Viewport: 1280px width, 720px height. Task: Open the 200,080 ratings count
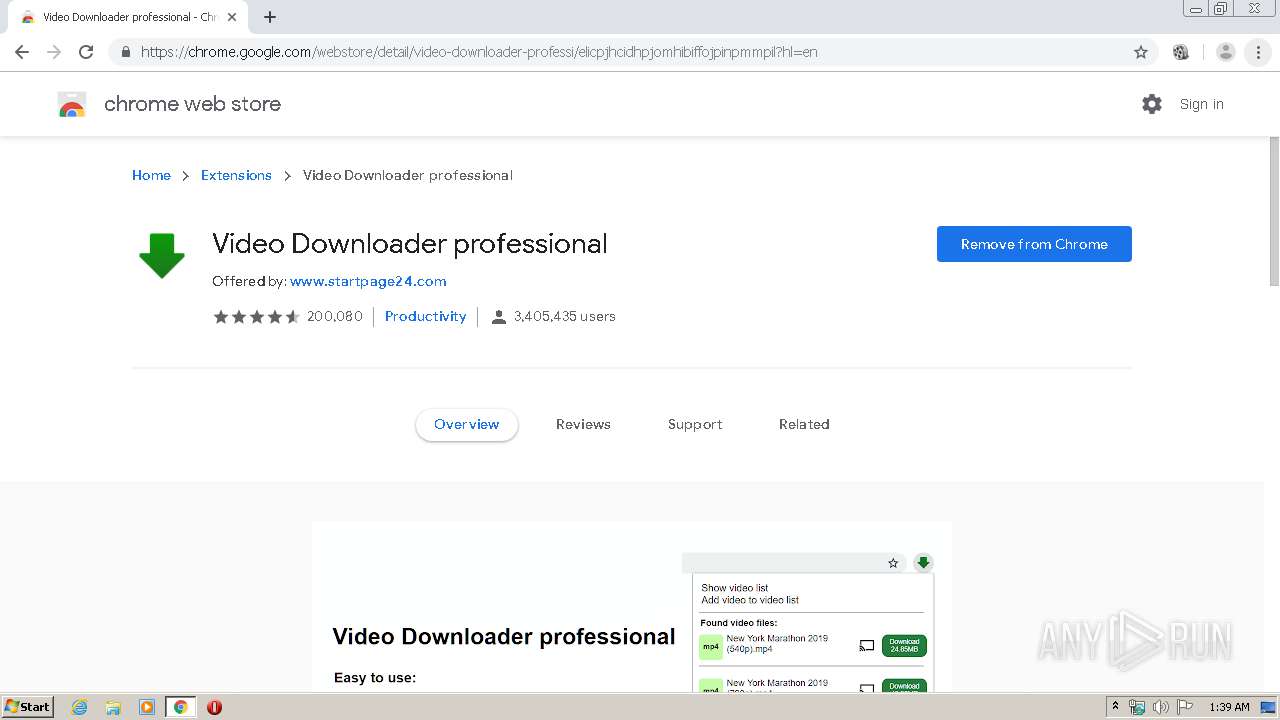pyautogui.click(x=335, y=316)
